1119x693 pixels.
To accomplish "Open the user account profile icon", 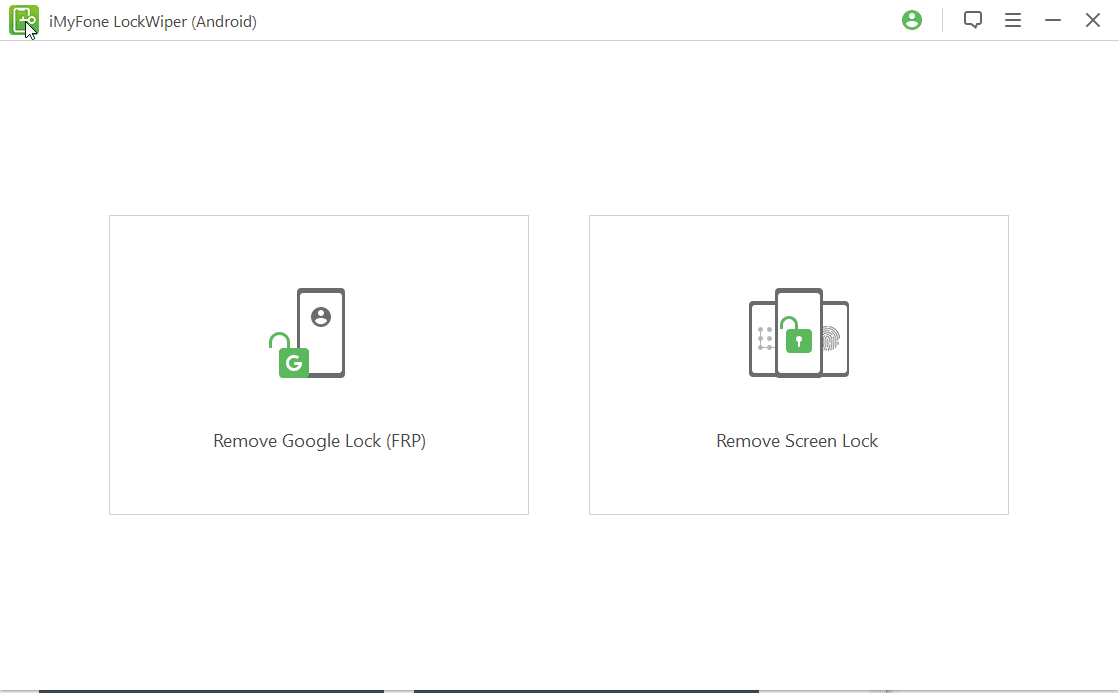I will click(912, 20).
